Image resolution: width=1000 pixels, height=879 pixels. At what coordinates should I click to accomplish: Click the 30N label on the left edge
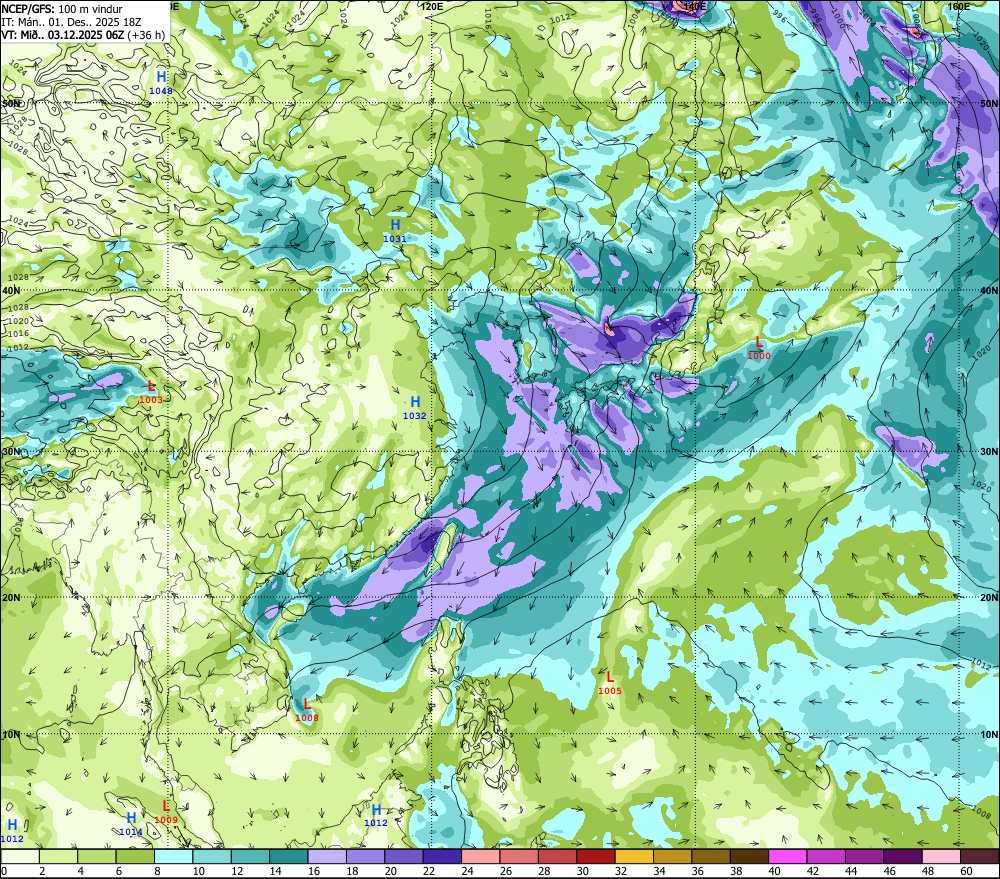point(11,452)
